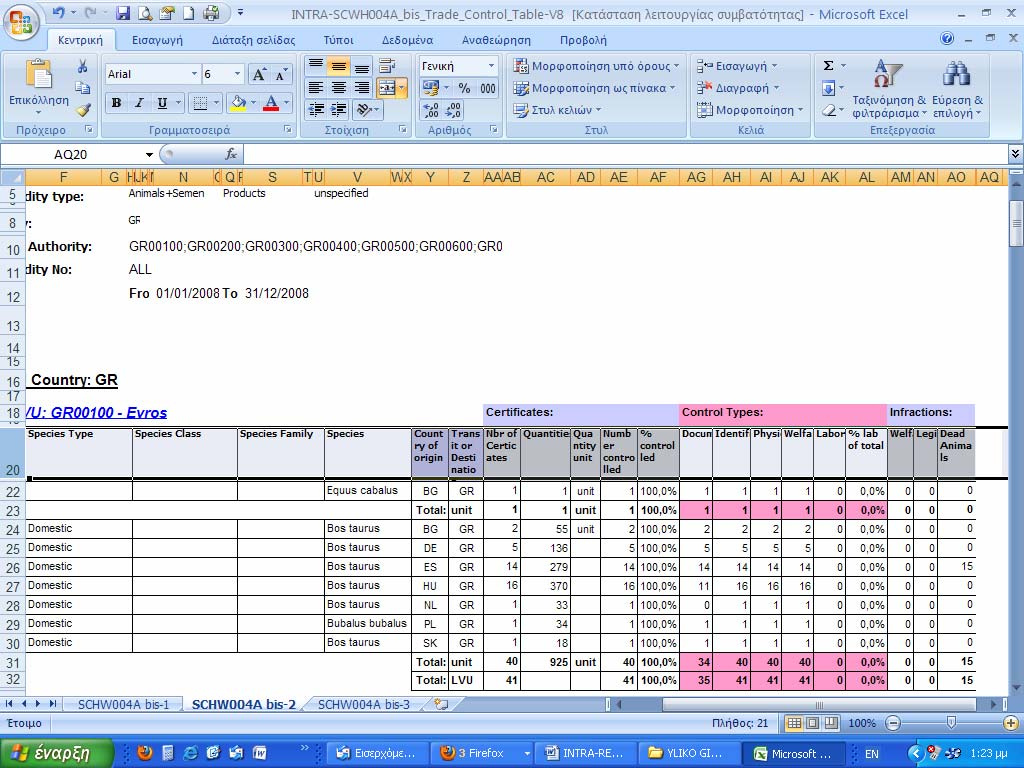The height and width of the screenshot is (768, 1024).
Task: Center text horizontally in the cell
Action: pyautogui.click(x=338, y=88)
